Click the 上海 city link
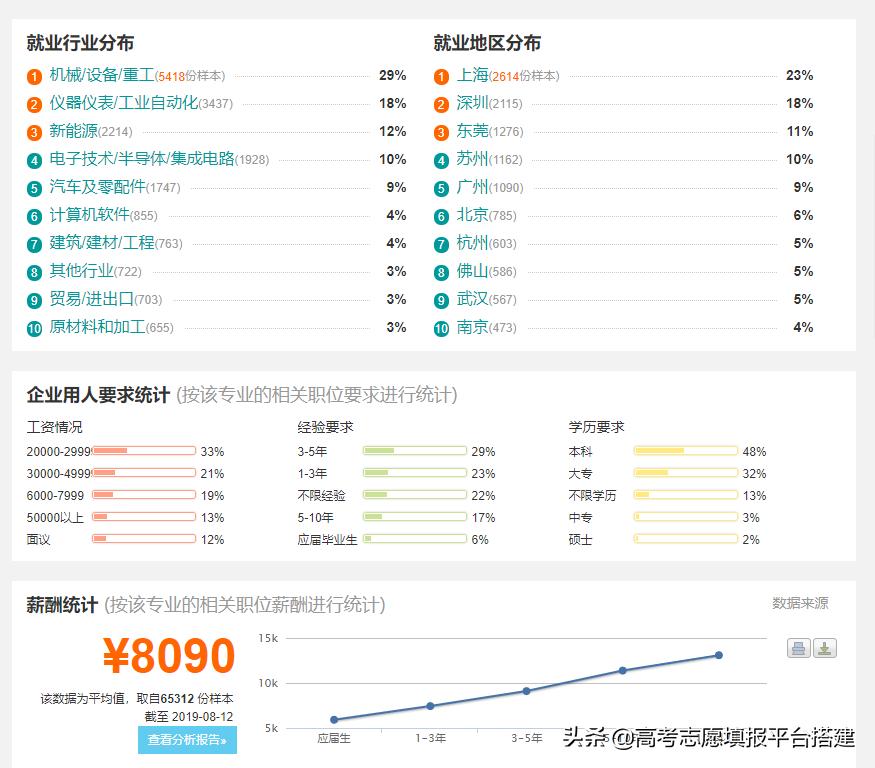The image size is (875, 768). click(475, 75)
